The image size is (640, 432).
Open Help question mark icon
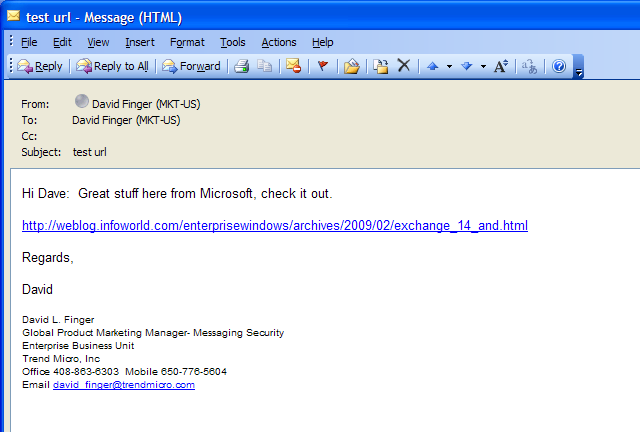(x=559, y=66)
